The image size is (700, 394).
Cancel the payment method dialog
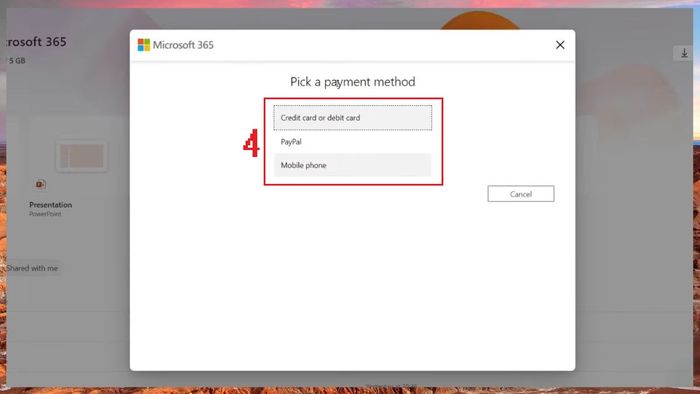pos(521,194)
